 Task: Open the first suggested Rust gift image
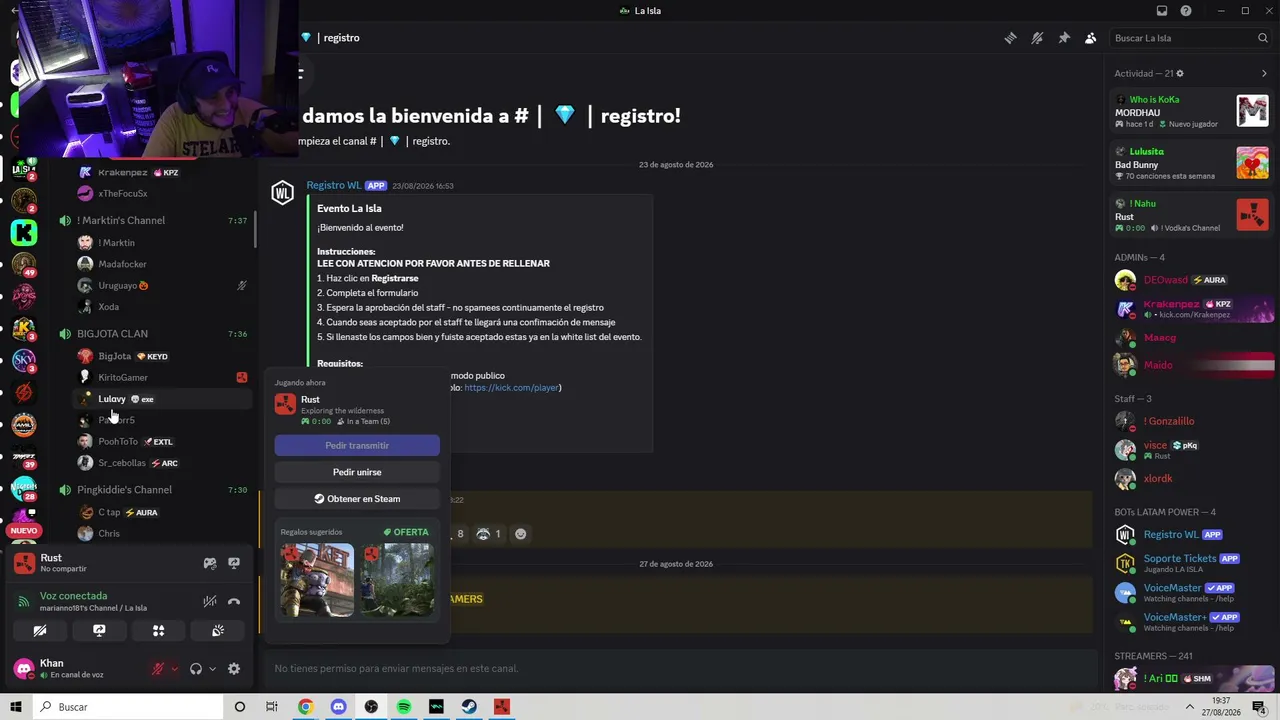[x=317, y=580]
